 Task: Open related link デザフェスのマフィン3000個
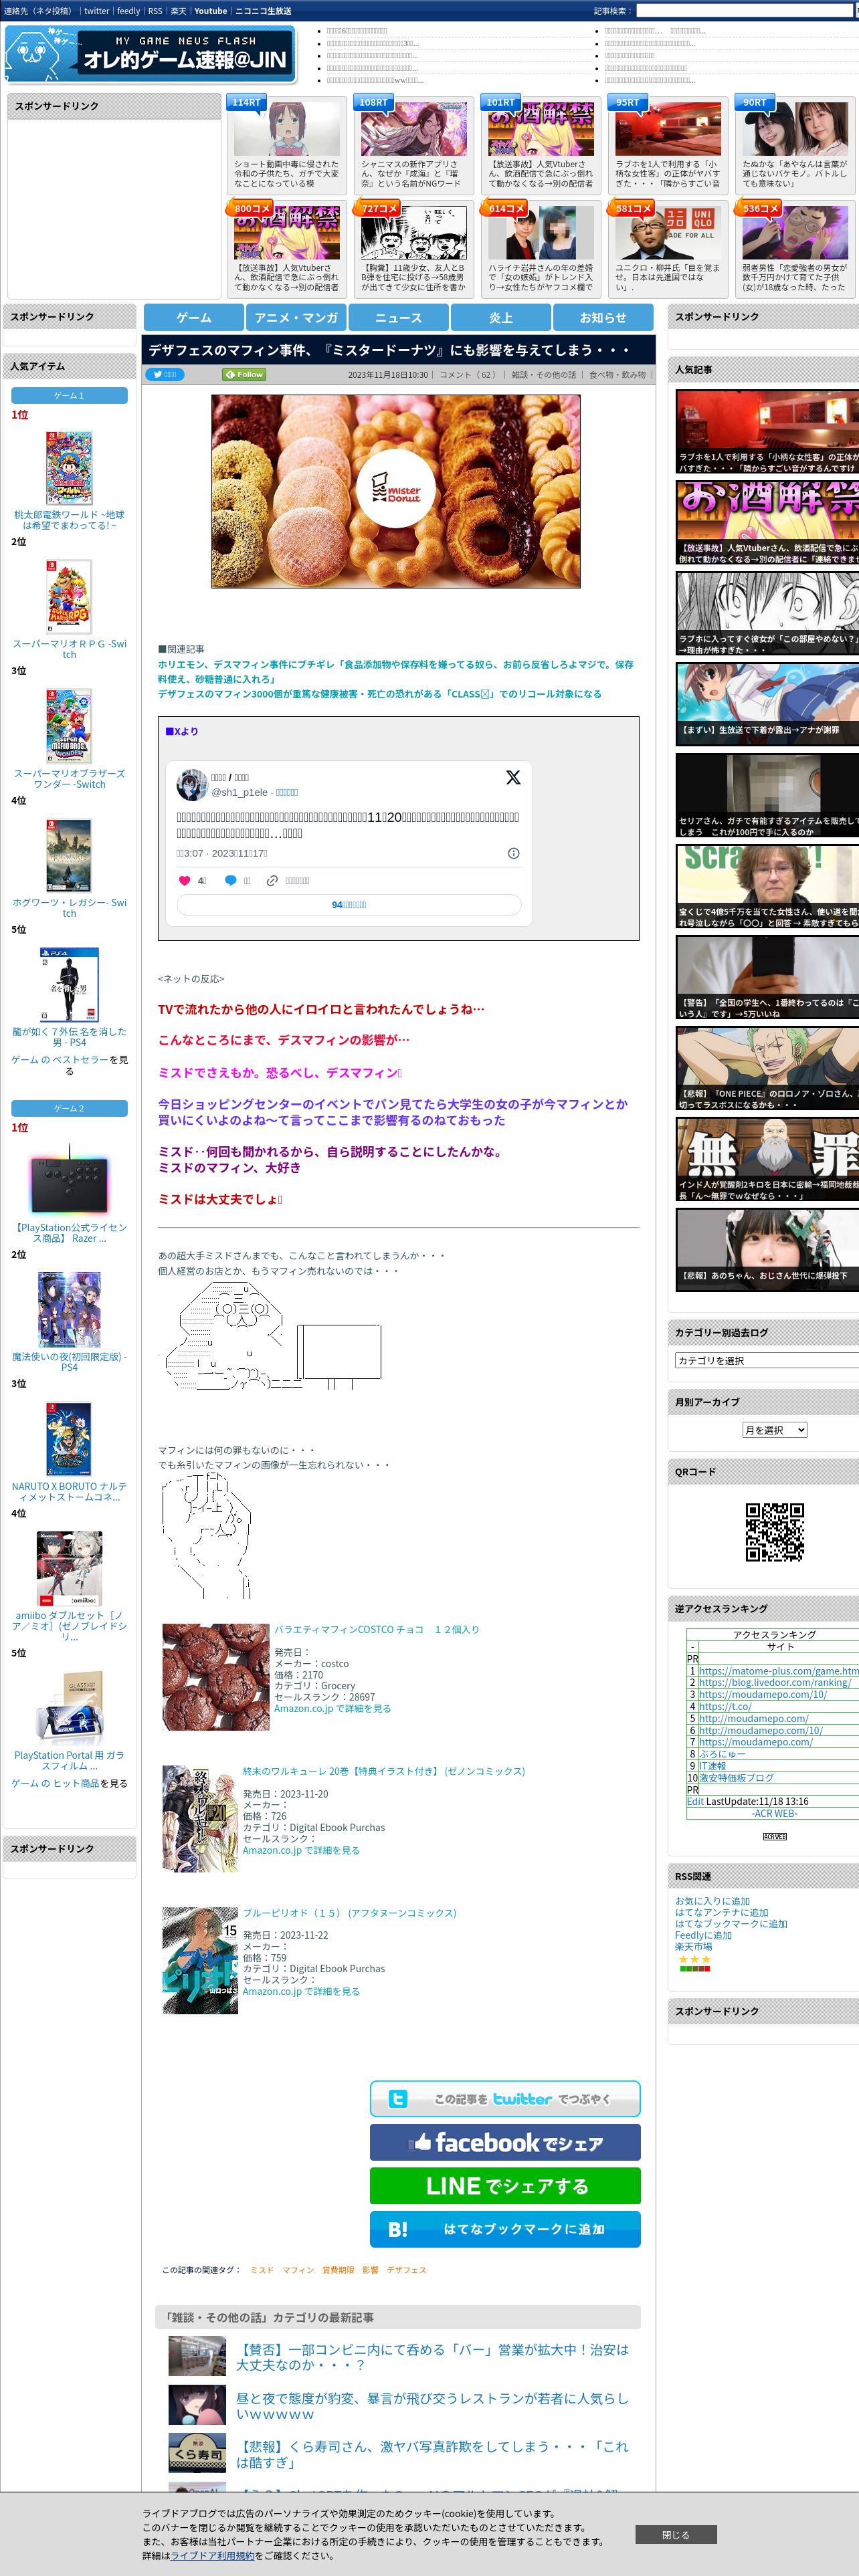tap(380, 694)
